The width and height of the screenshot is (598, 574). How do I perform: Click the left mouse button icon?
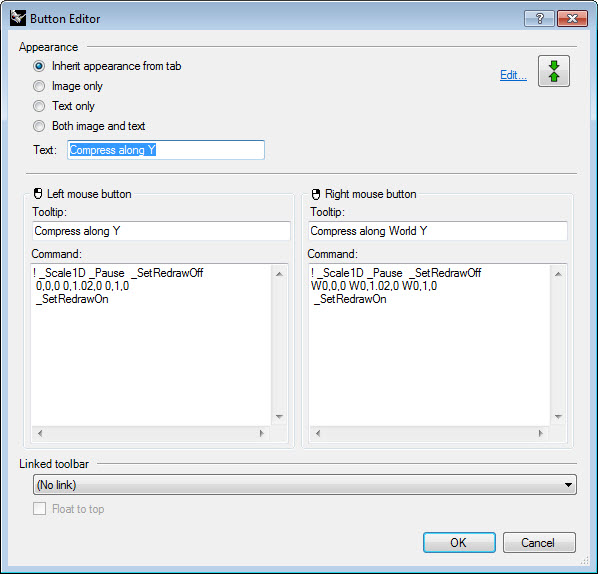point(38,194)
